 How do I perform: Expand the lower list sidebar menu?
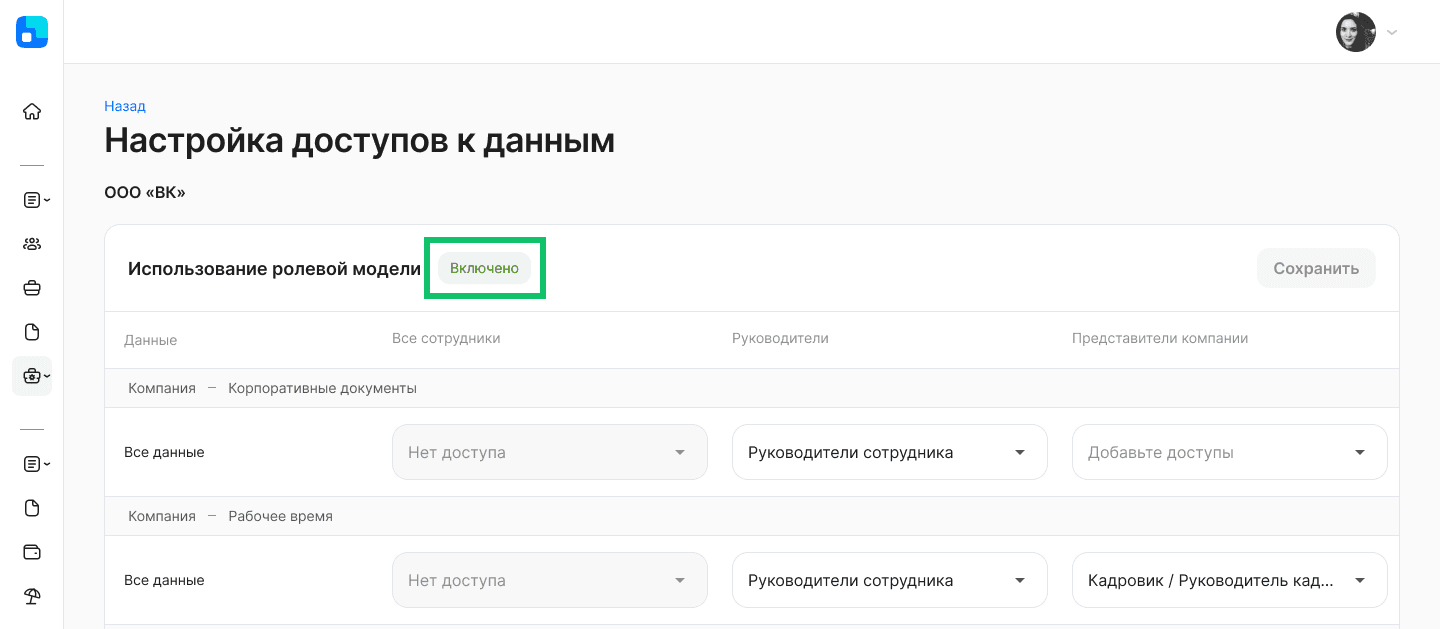coord(36,464)
